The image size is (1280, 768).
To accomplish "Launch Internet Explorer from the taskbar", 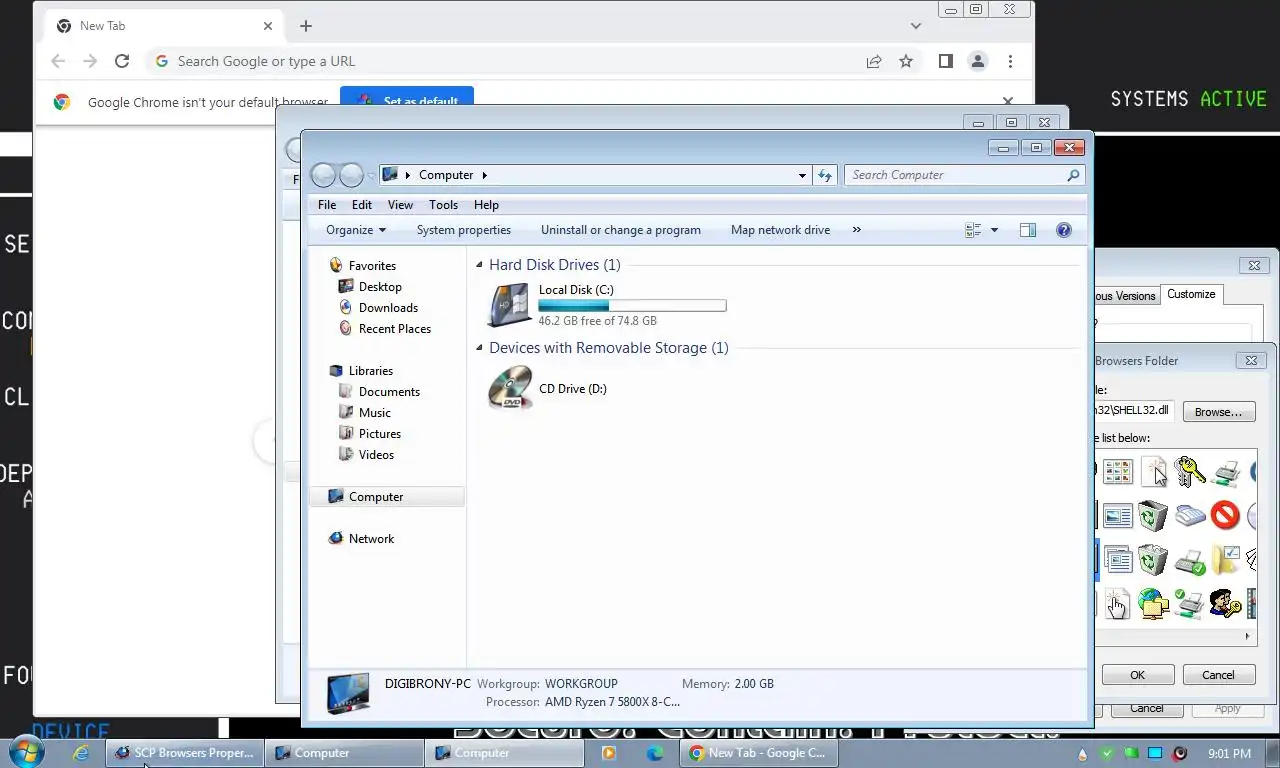I will tap(81, 753).
